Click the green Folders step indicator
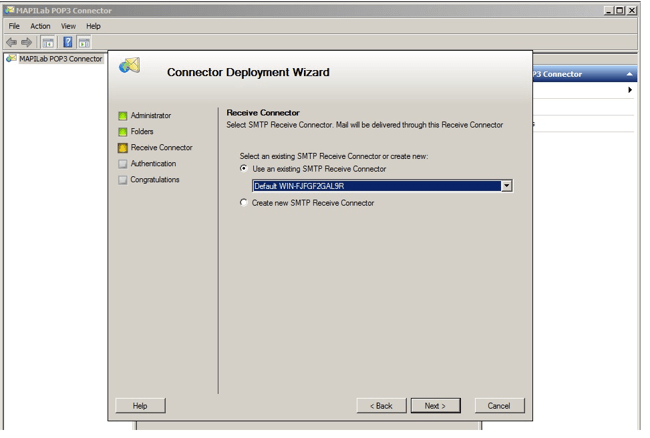 [123, 132]
